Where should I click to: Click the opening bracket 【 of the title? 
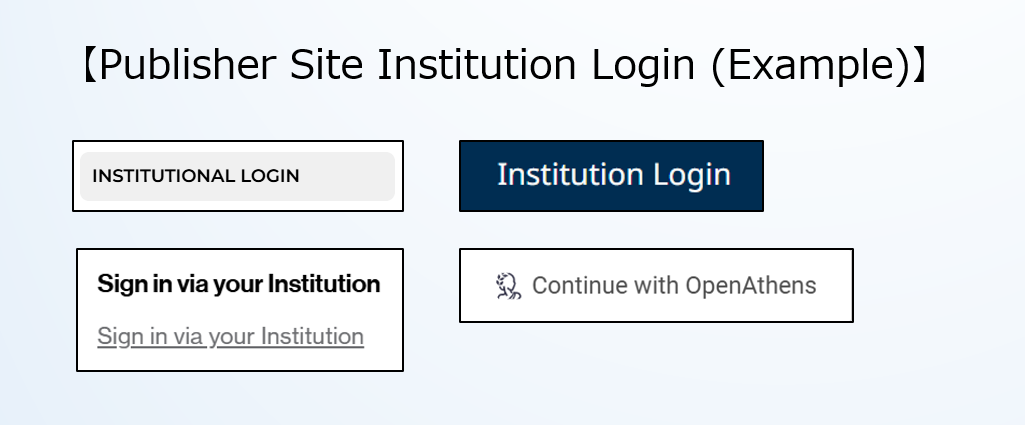88,66
